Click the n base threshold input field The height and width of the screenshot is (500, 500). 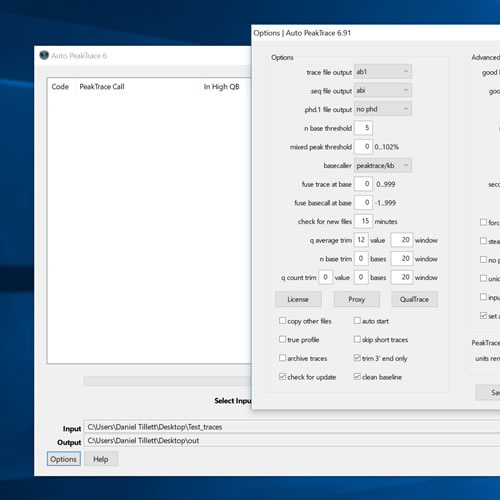click(363, 128)
